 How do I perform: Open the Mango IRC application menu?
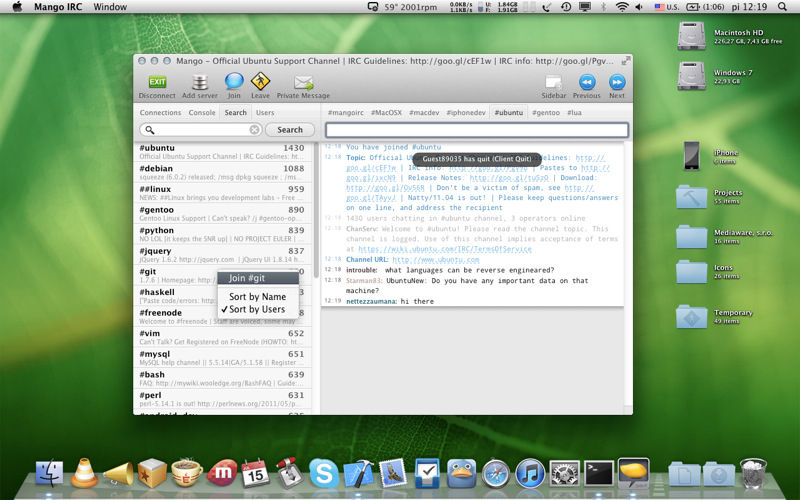point(56,7)
